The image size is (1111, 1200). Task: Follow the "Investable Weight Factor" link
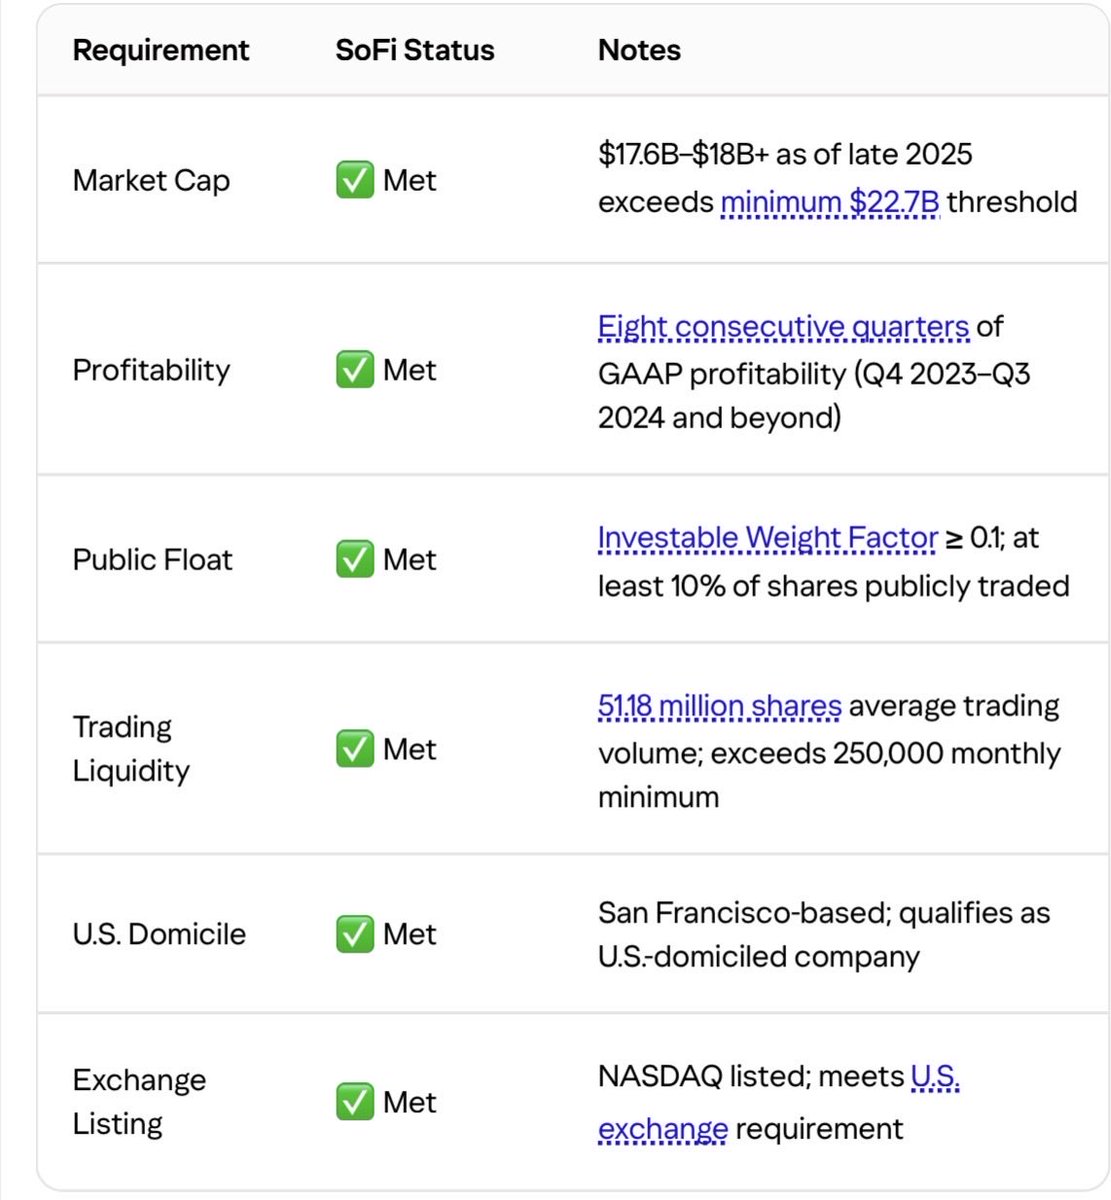pyautogui.click(x=768, y=538)
